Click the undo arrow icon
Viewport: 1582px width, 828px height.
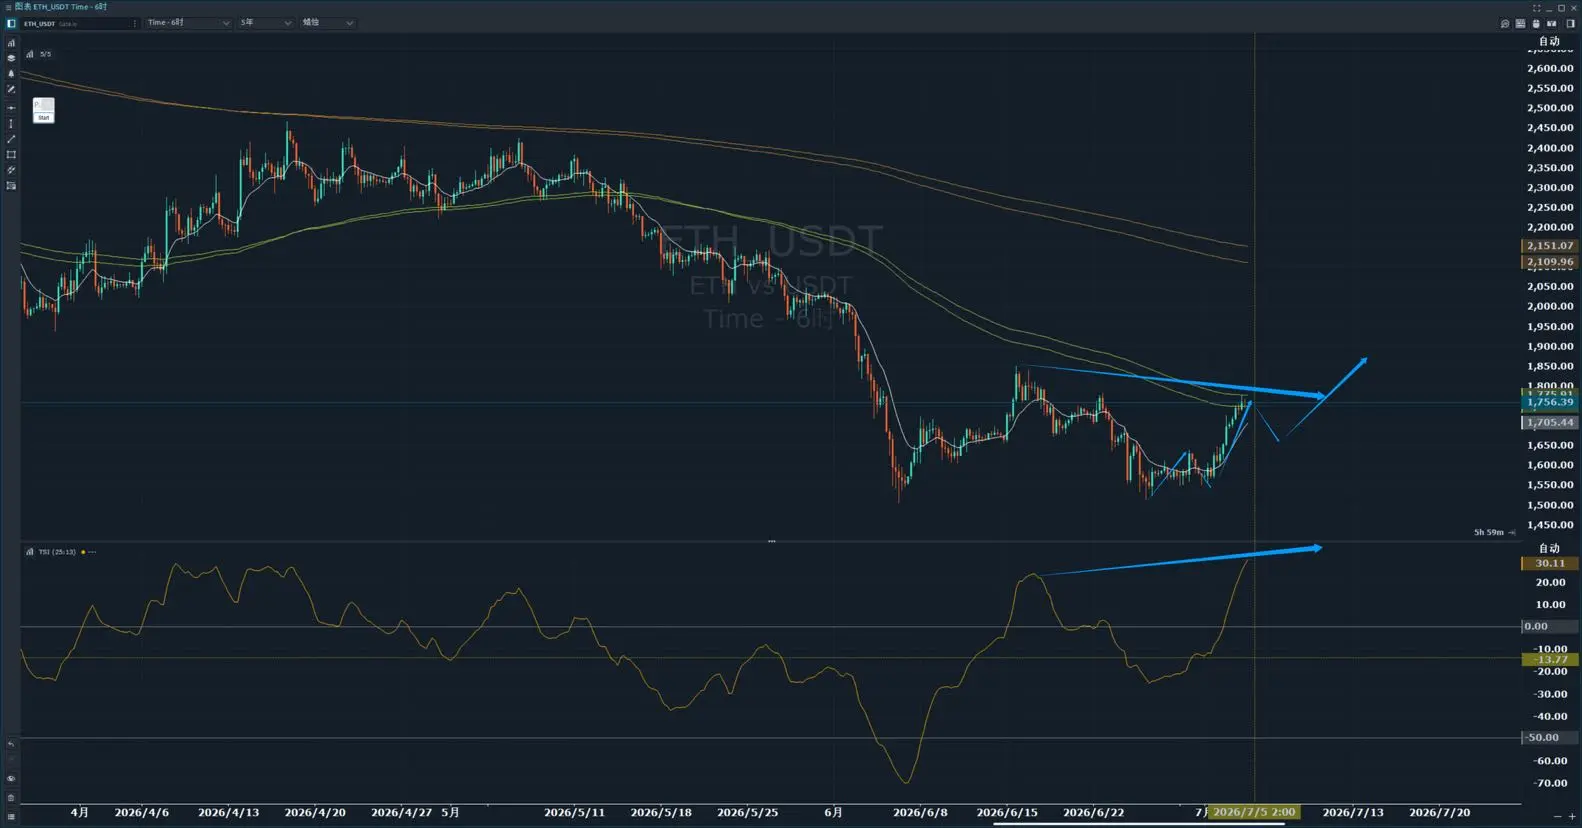coord(11,744)
